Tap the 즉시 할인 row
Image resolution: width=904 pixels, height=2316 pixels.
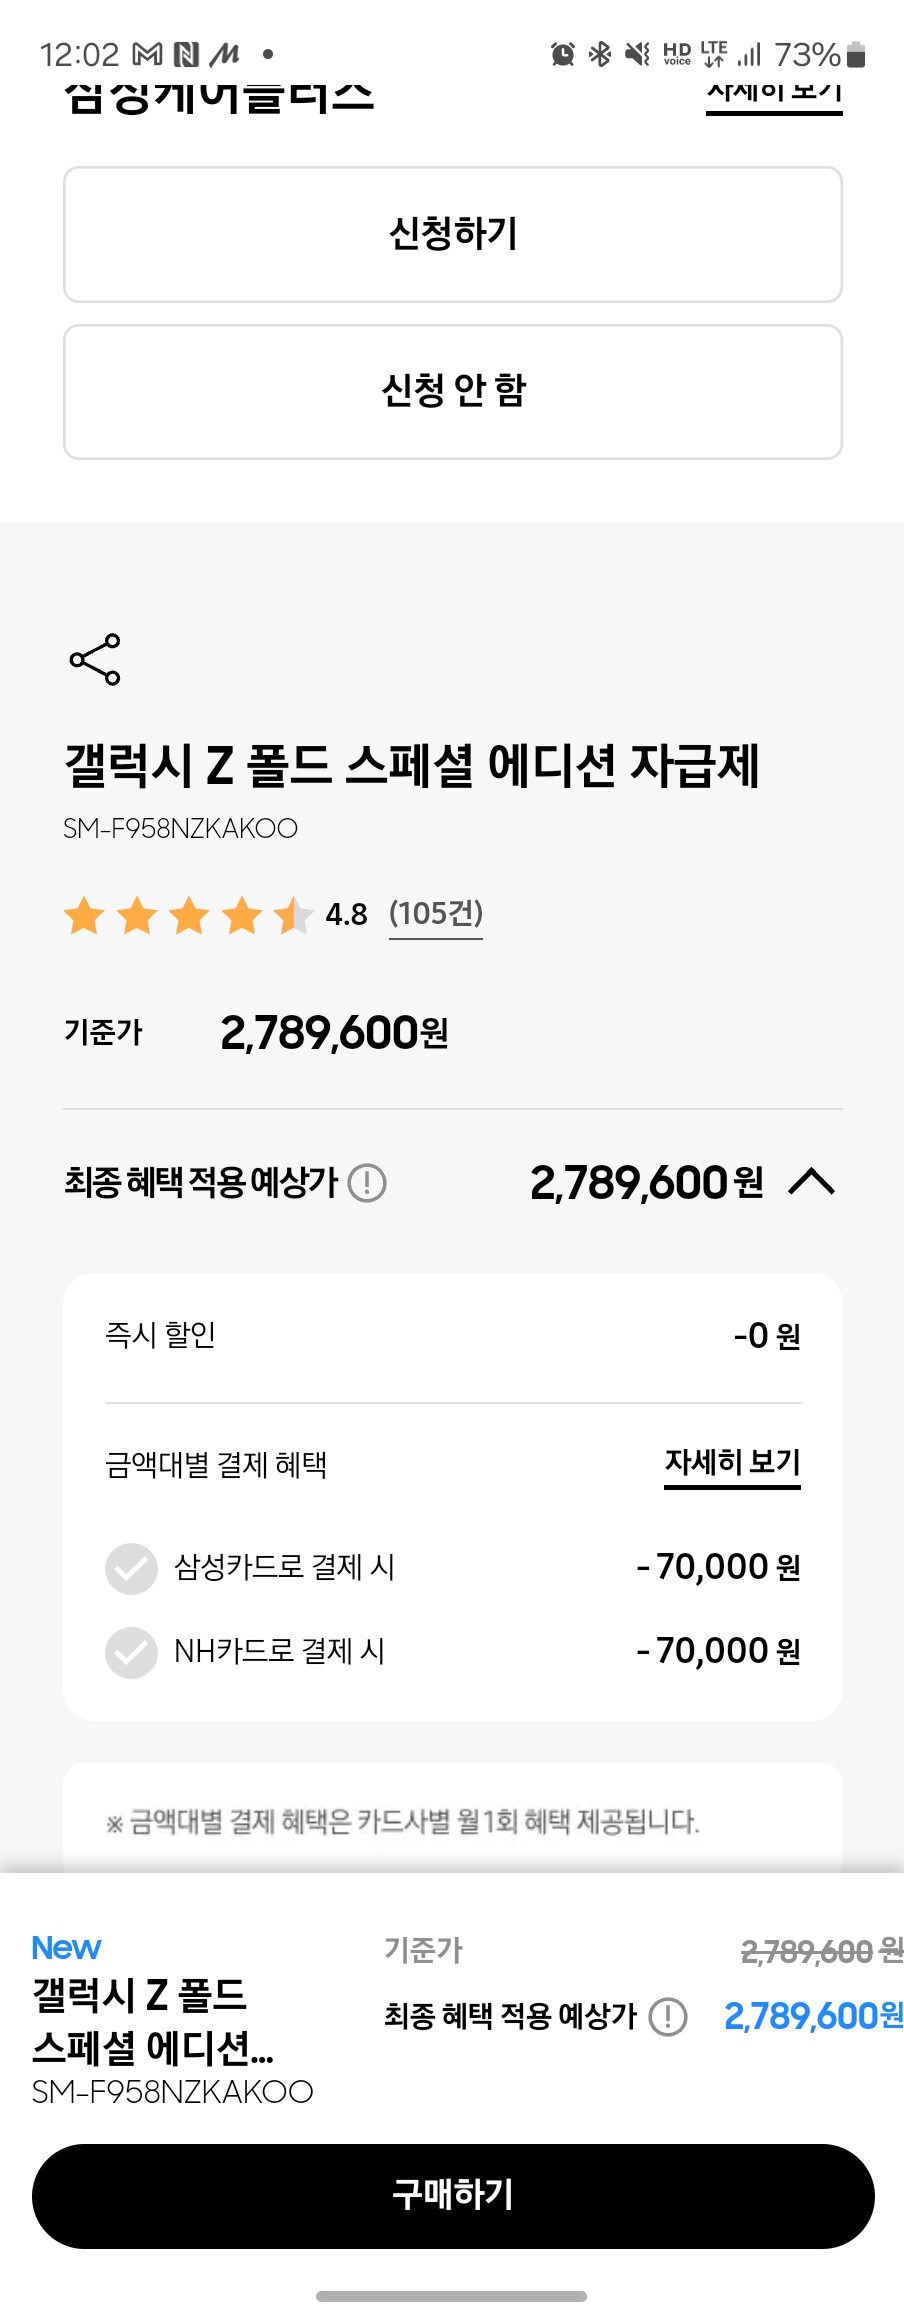pyautogui.click(x=452, y=1336)
